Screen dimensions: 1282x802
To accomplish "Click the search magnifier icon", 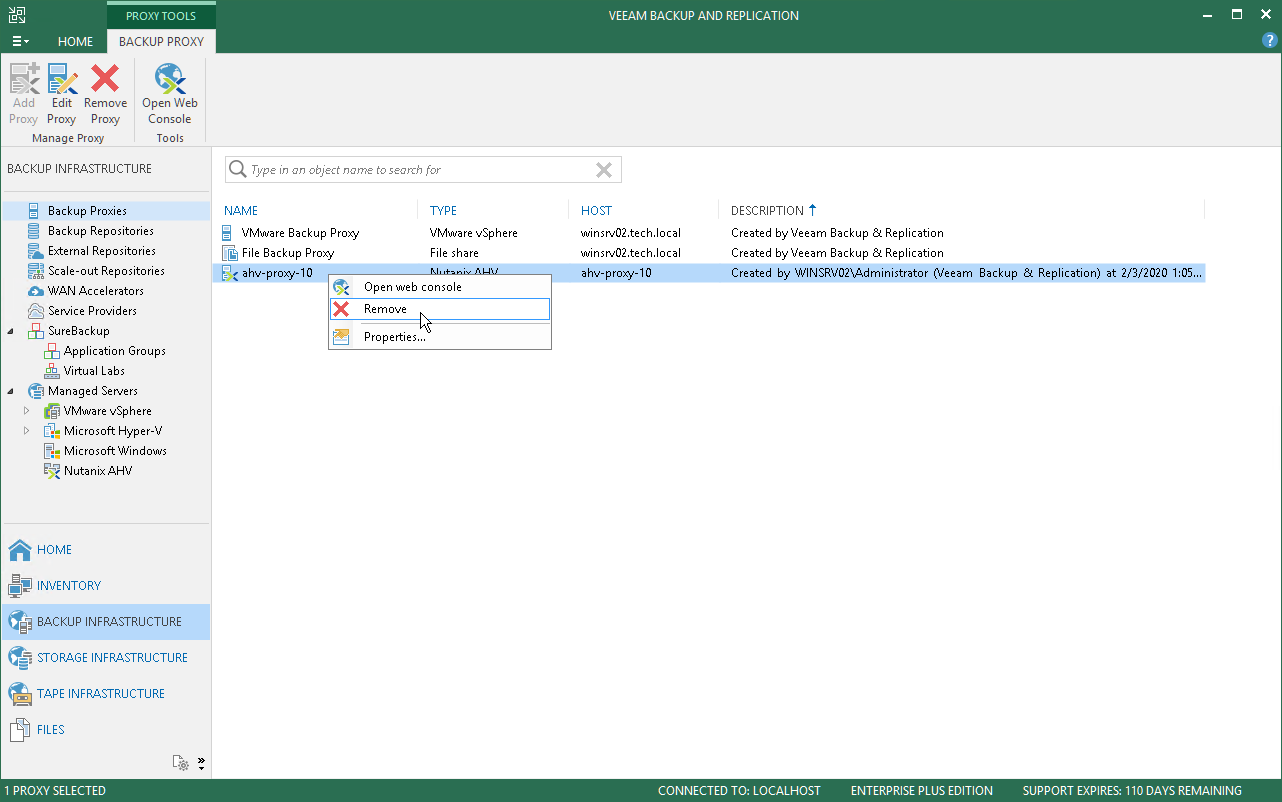I will pyautogui.click(x=238, y=170).
